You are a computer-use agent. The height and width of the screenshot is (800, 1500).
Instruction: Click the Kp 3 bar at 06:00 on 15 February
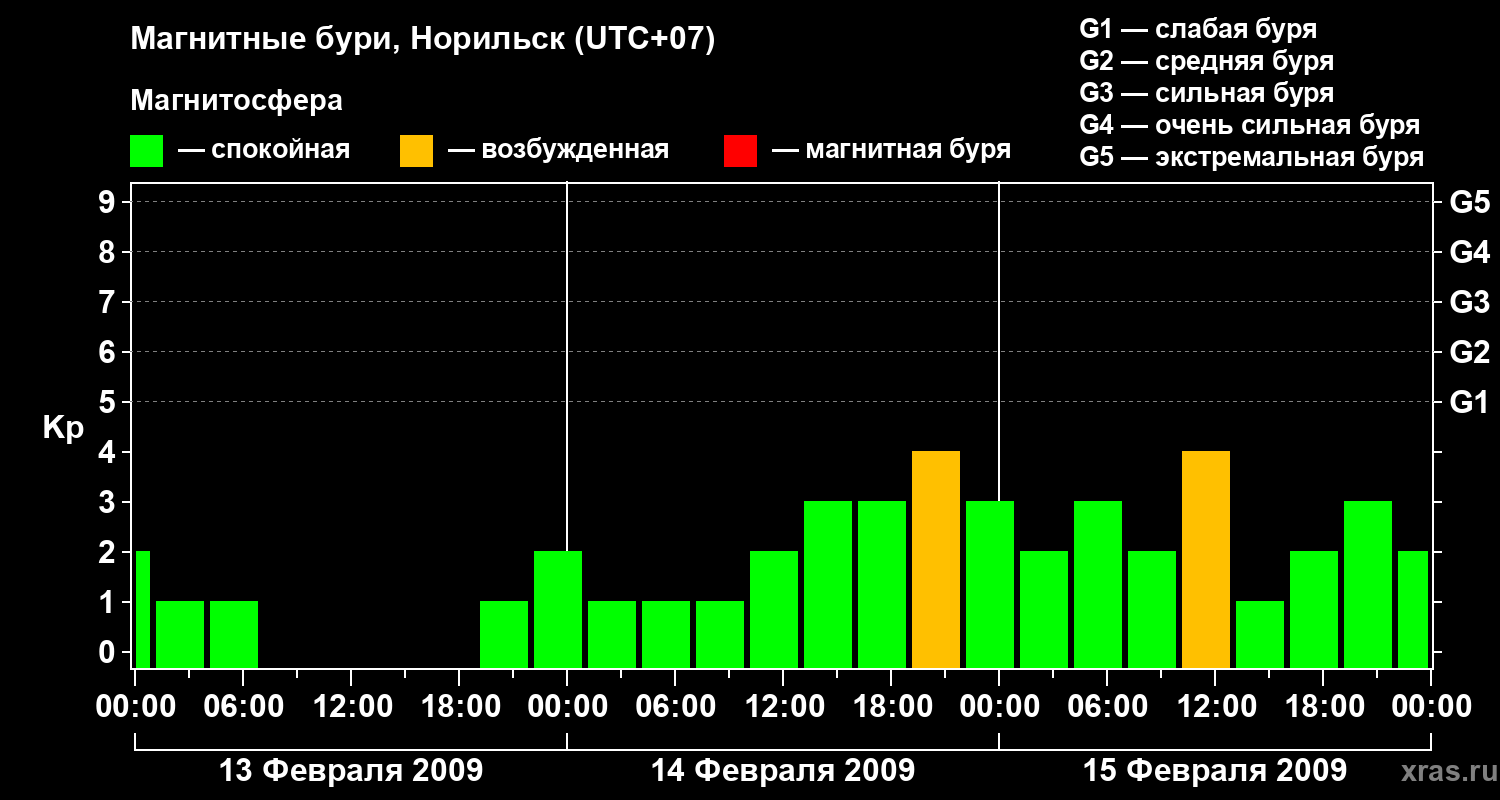(x=1098, y=585)
